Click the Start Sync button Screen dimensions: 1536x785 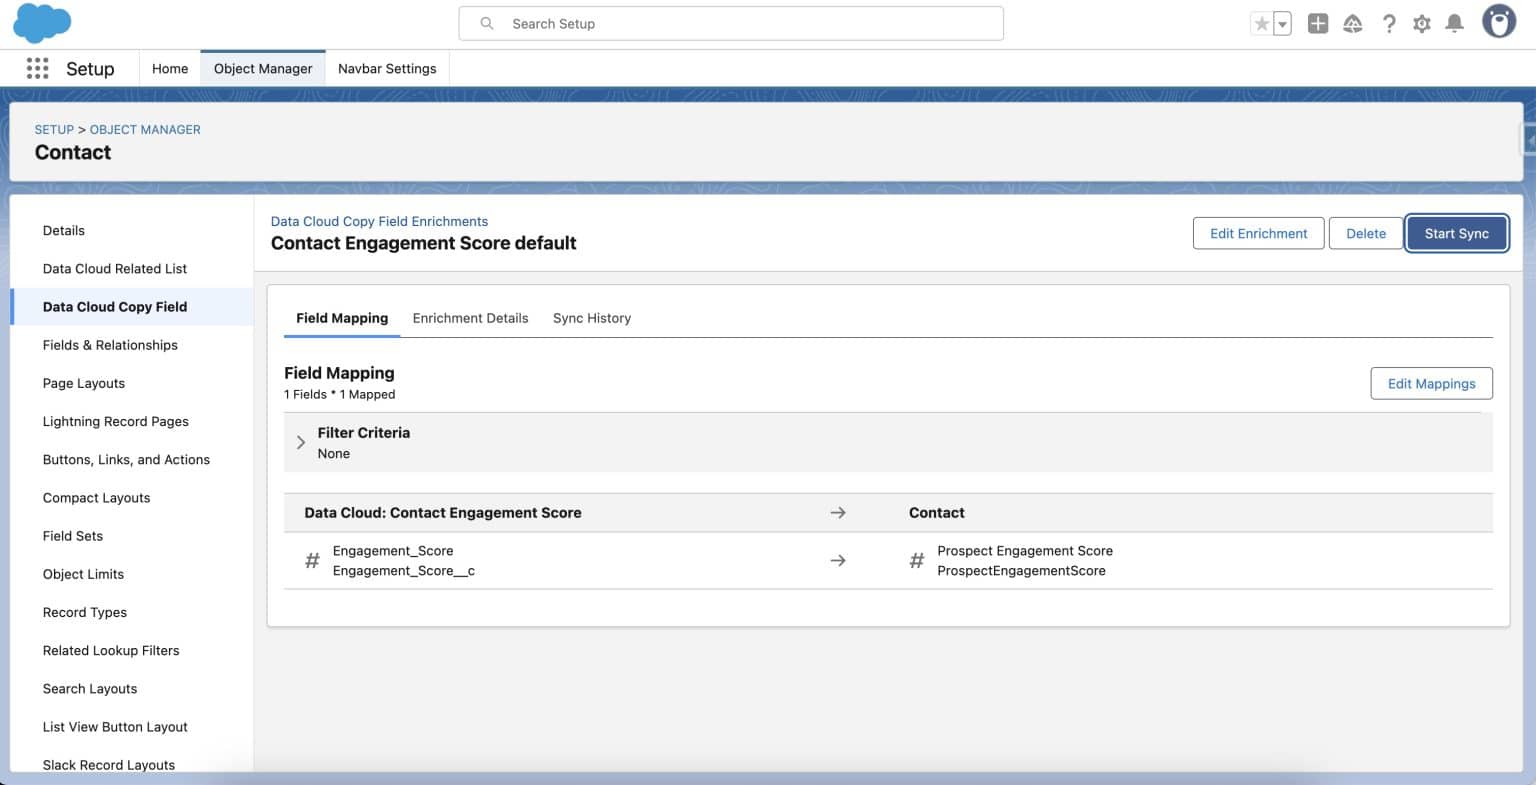click(1456, 233)
